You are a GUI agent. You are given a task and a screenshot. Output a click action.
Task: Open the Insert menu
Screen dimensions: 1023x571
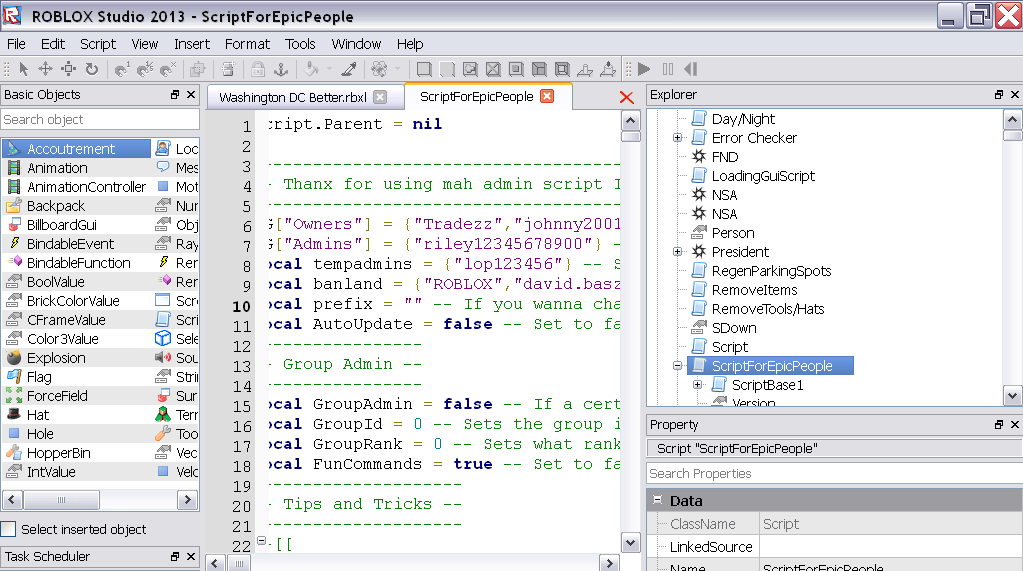[192, 44]
